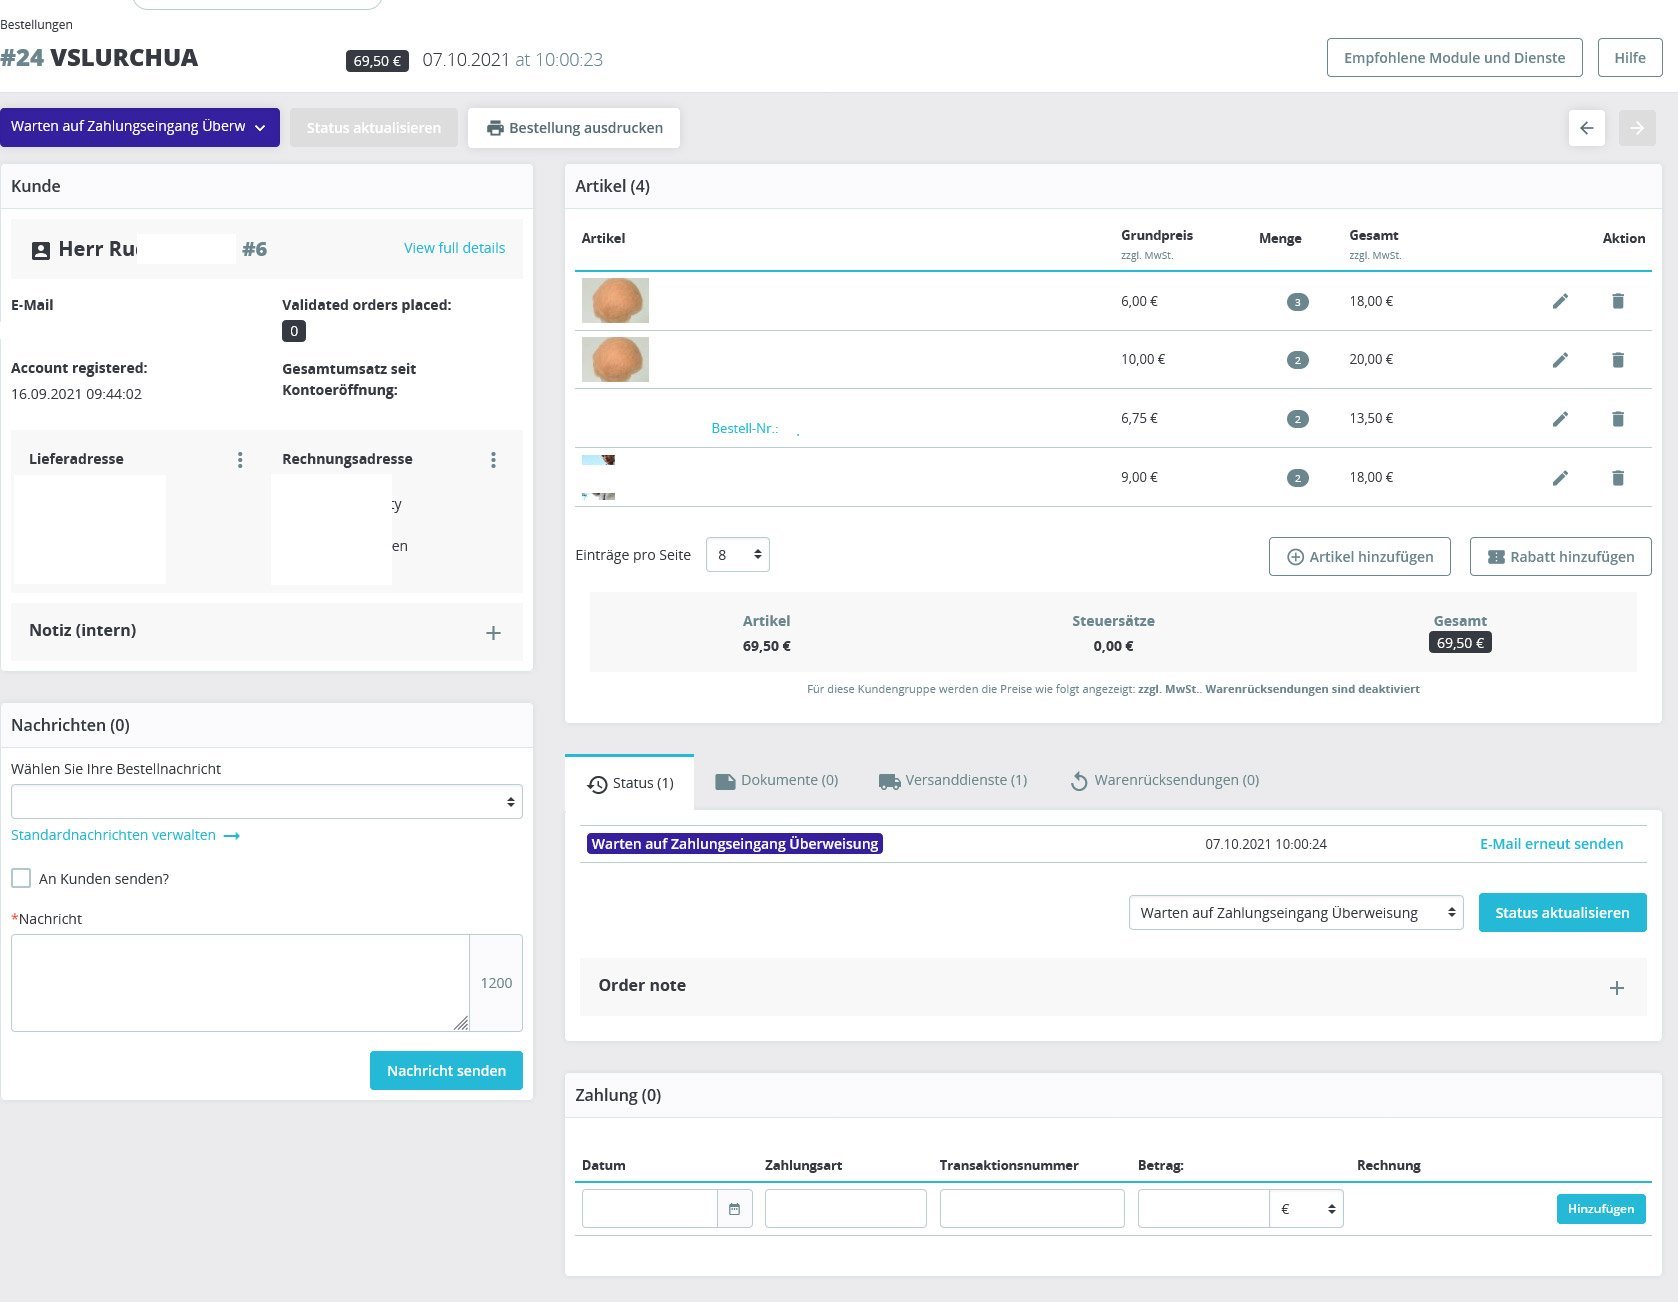Click Nachricht senden button

(x=446, y=1071)
